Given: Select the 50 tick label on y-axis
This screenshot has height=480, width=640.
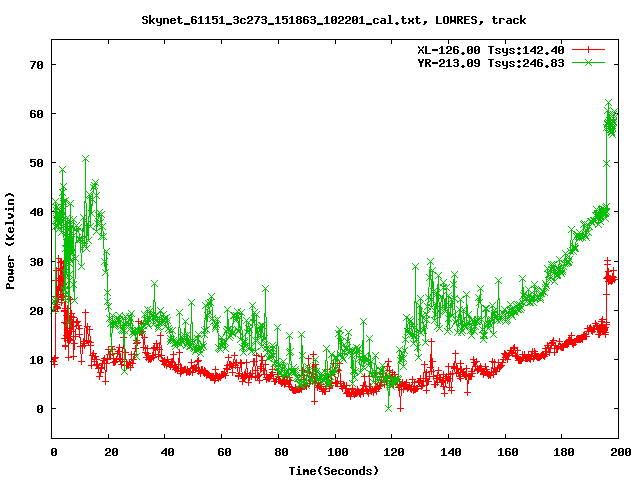Looking at the screenshot, I should 36,163.
